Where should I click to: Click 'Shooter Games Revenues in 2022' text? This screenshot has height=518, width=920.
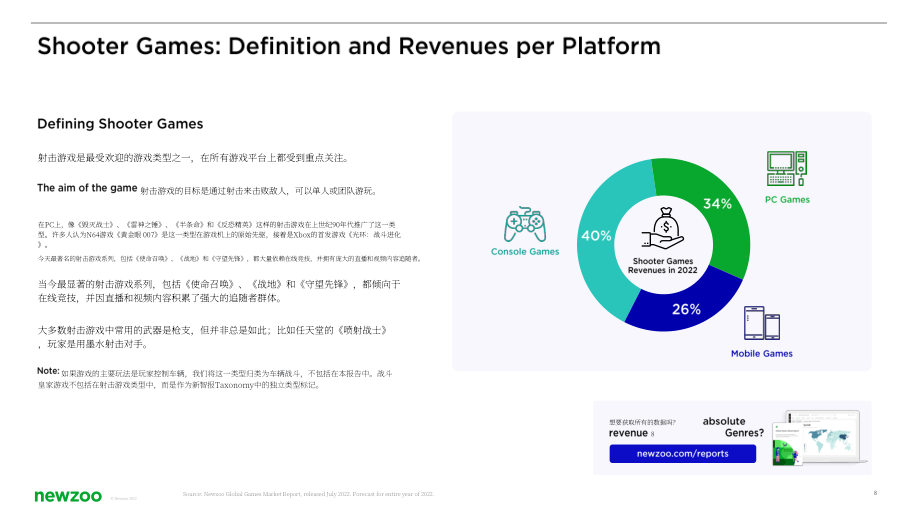point(663,266)
